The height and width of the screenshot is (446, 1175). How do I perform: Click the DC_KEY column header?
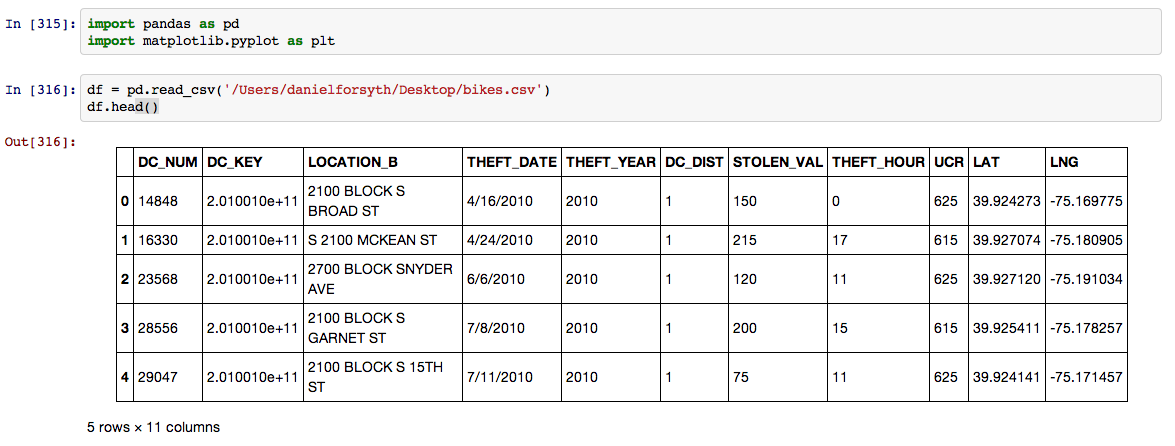click(x=235, y=162)
